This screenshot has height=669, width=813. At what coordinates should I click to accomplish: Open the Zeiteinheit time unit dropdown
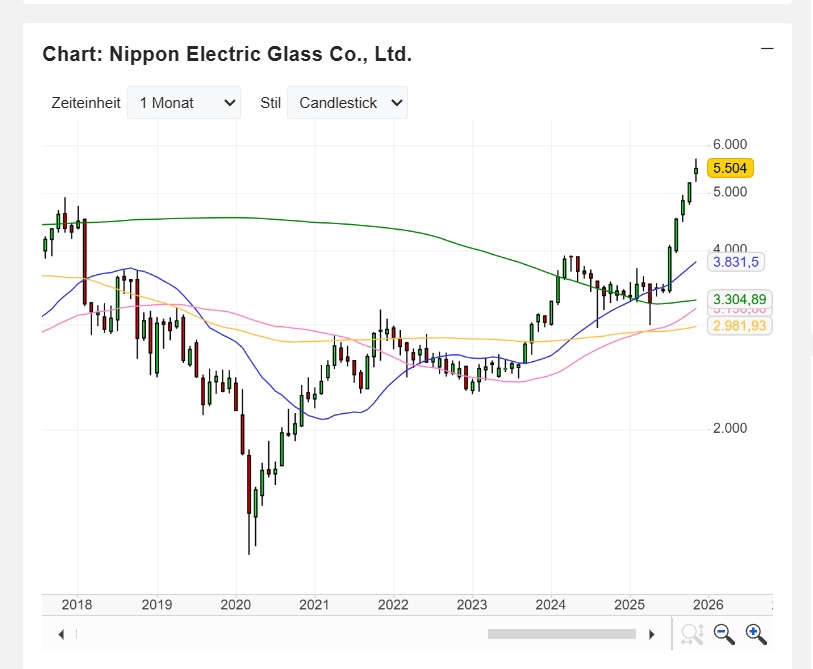184,102
